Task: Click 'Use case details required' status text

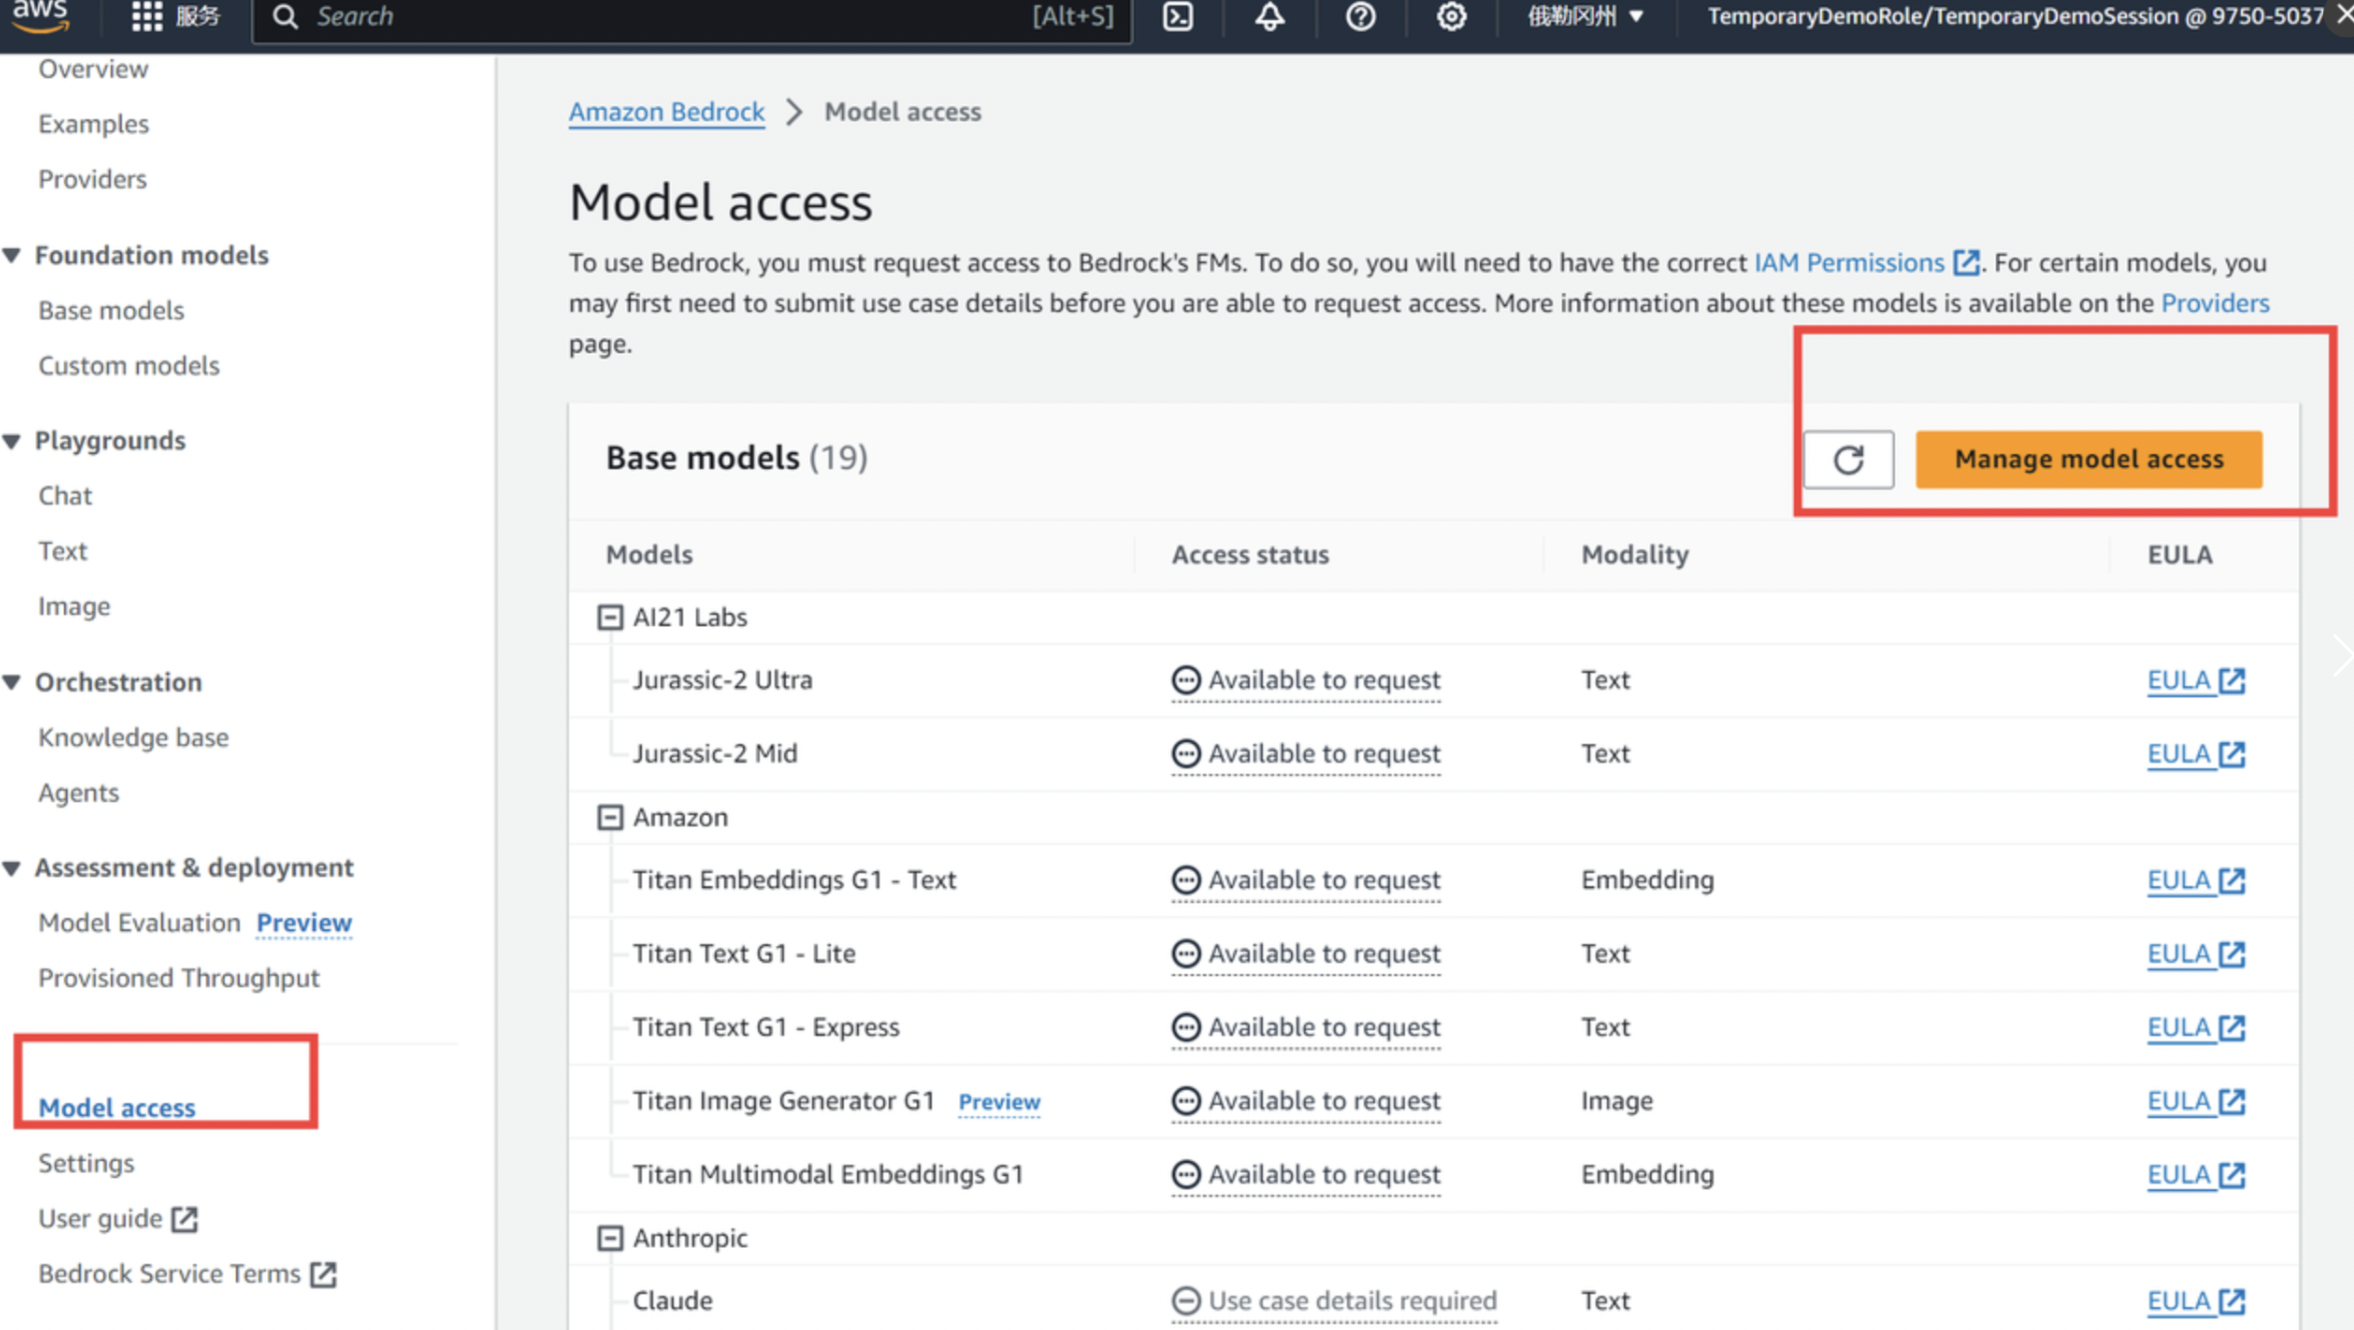Action: click(1352, 1301)
